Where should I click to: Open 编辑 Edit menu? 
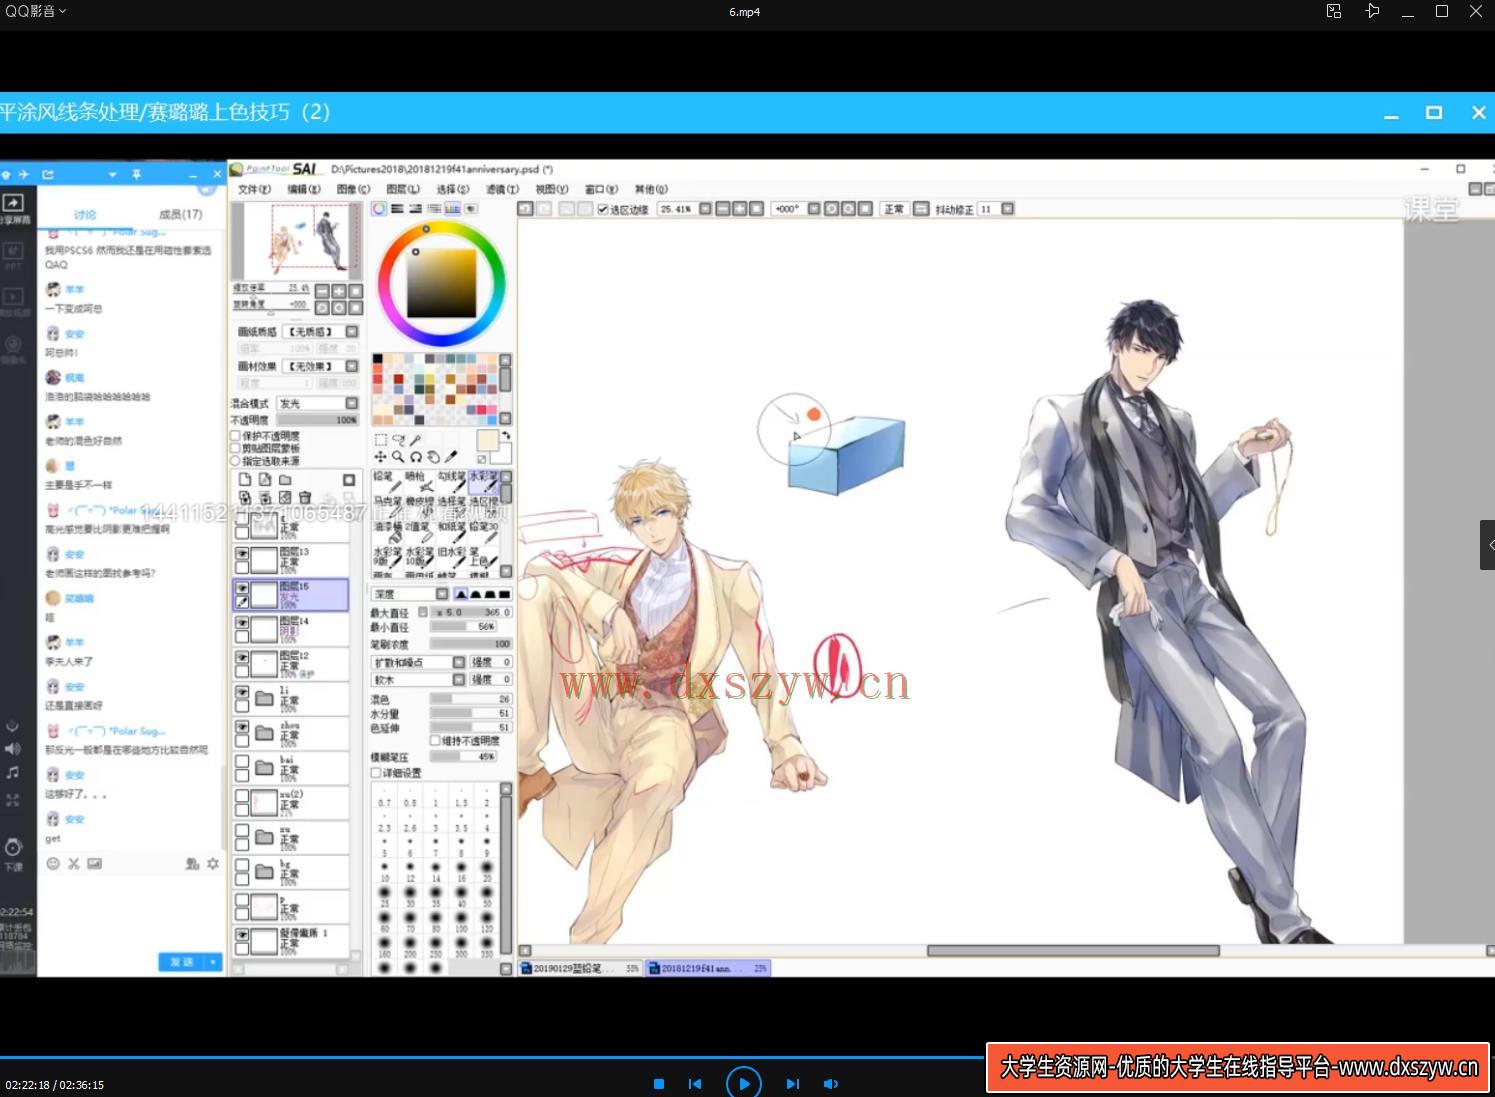[304, 189]
